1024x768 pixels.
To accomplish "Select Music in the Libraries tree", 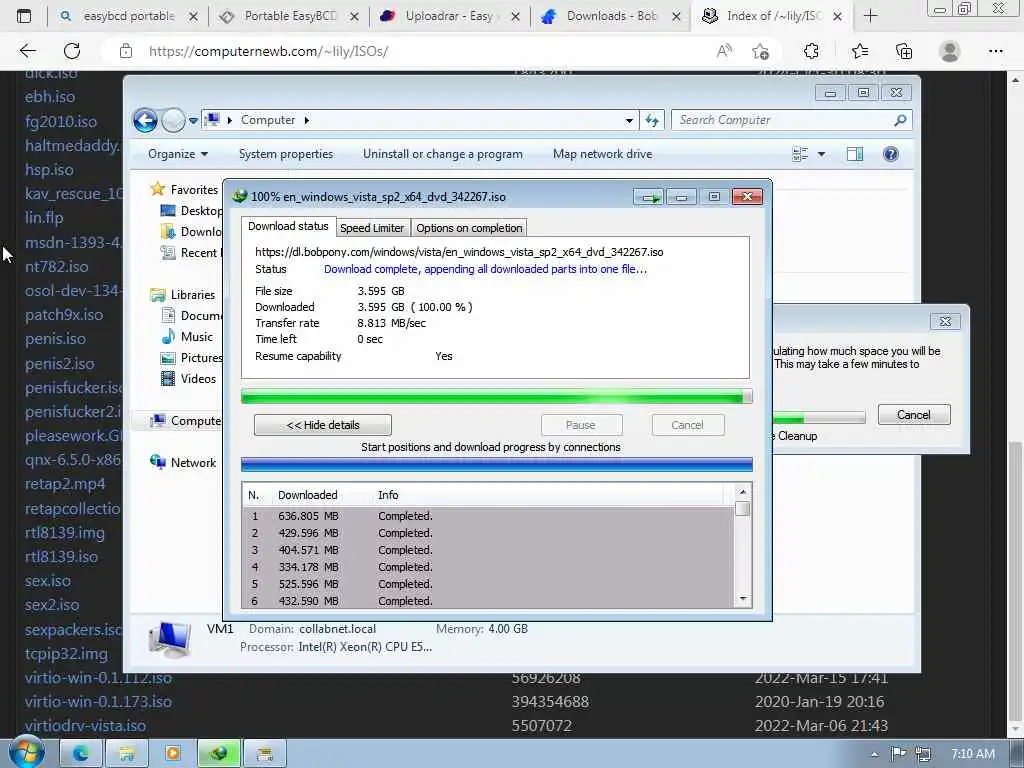I will 187,337.
